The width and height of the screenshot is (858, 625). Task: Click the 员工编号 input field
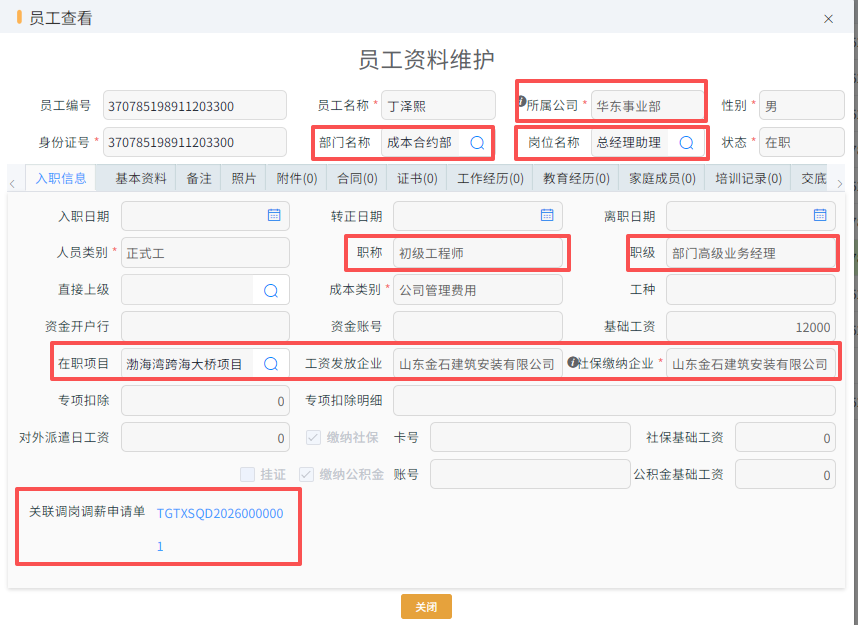195,106
